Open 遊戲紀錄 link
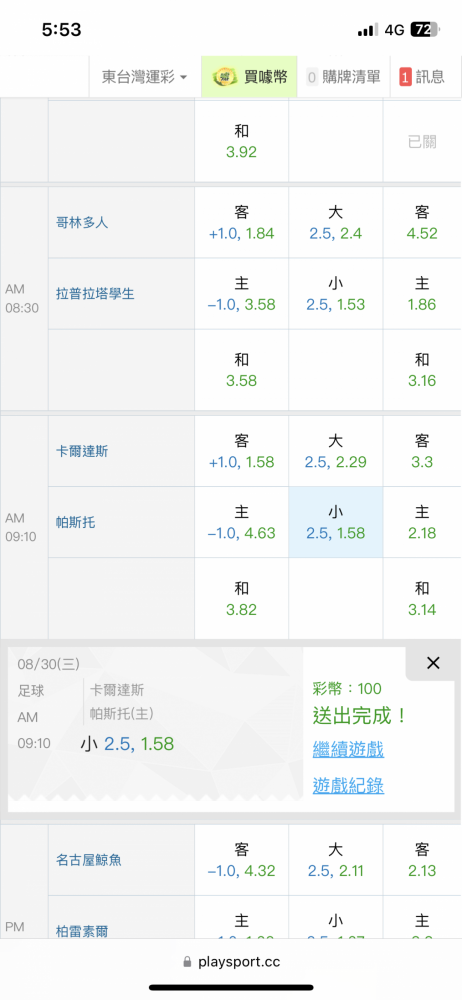Screen dimensions: 462x1000 pos(348,786)
